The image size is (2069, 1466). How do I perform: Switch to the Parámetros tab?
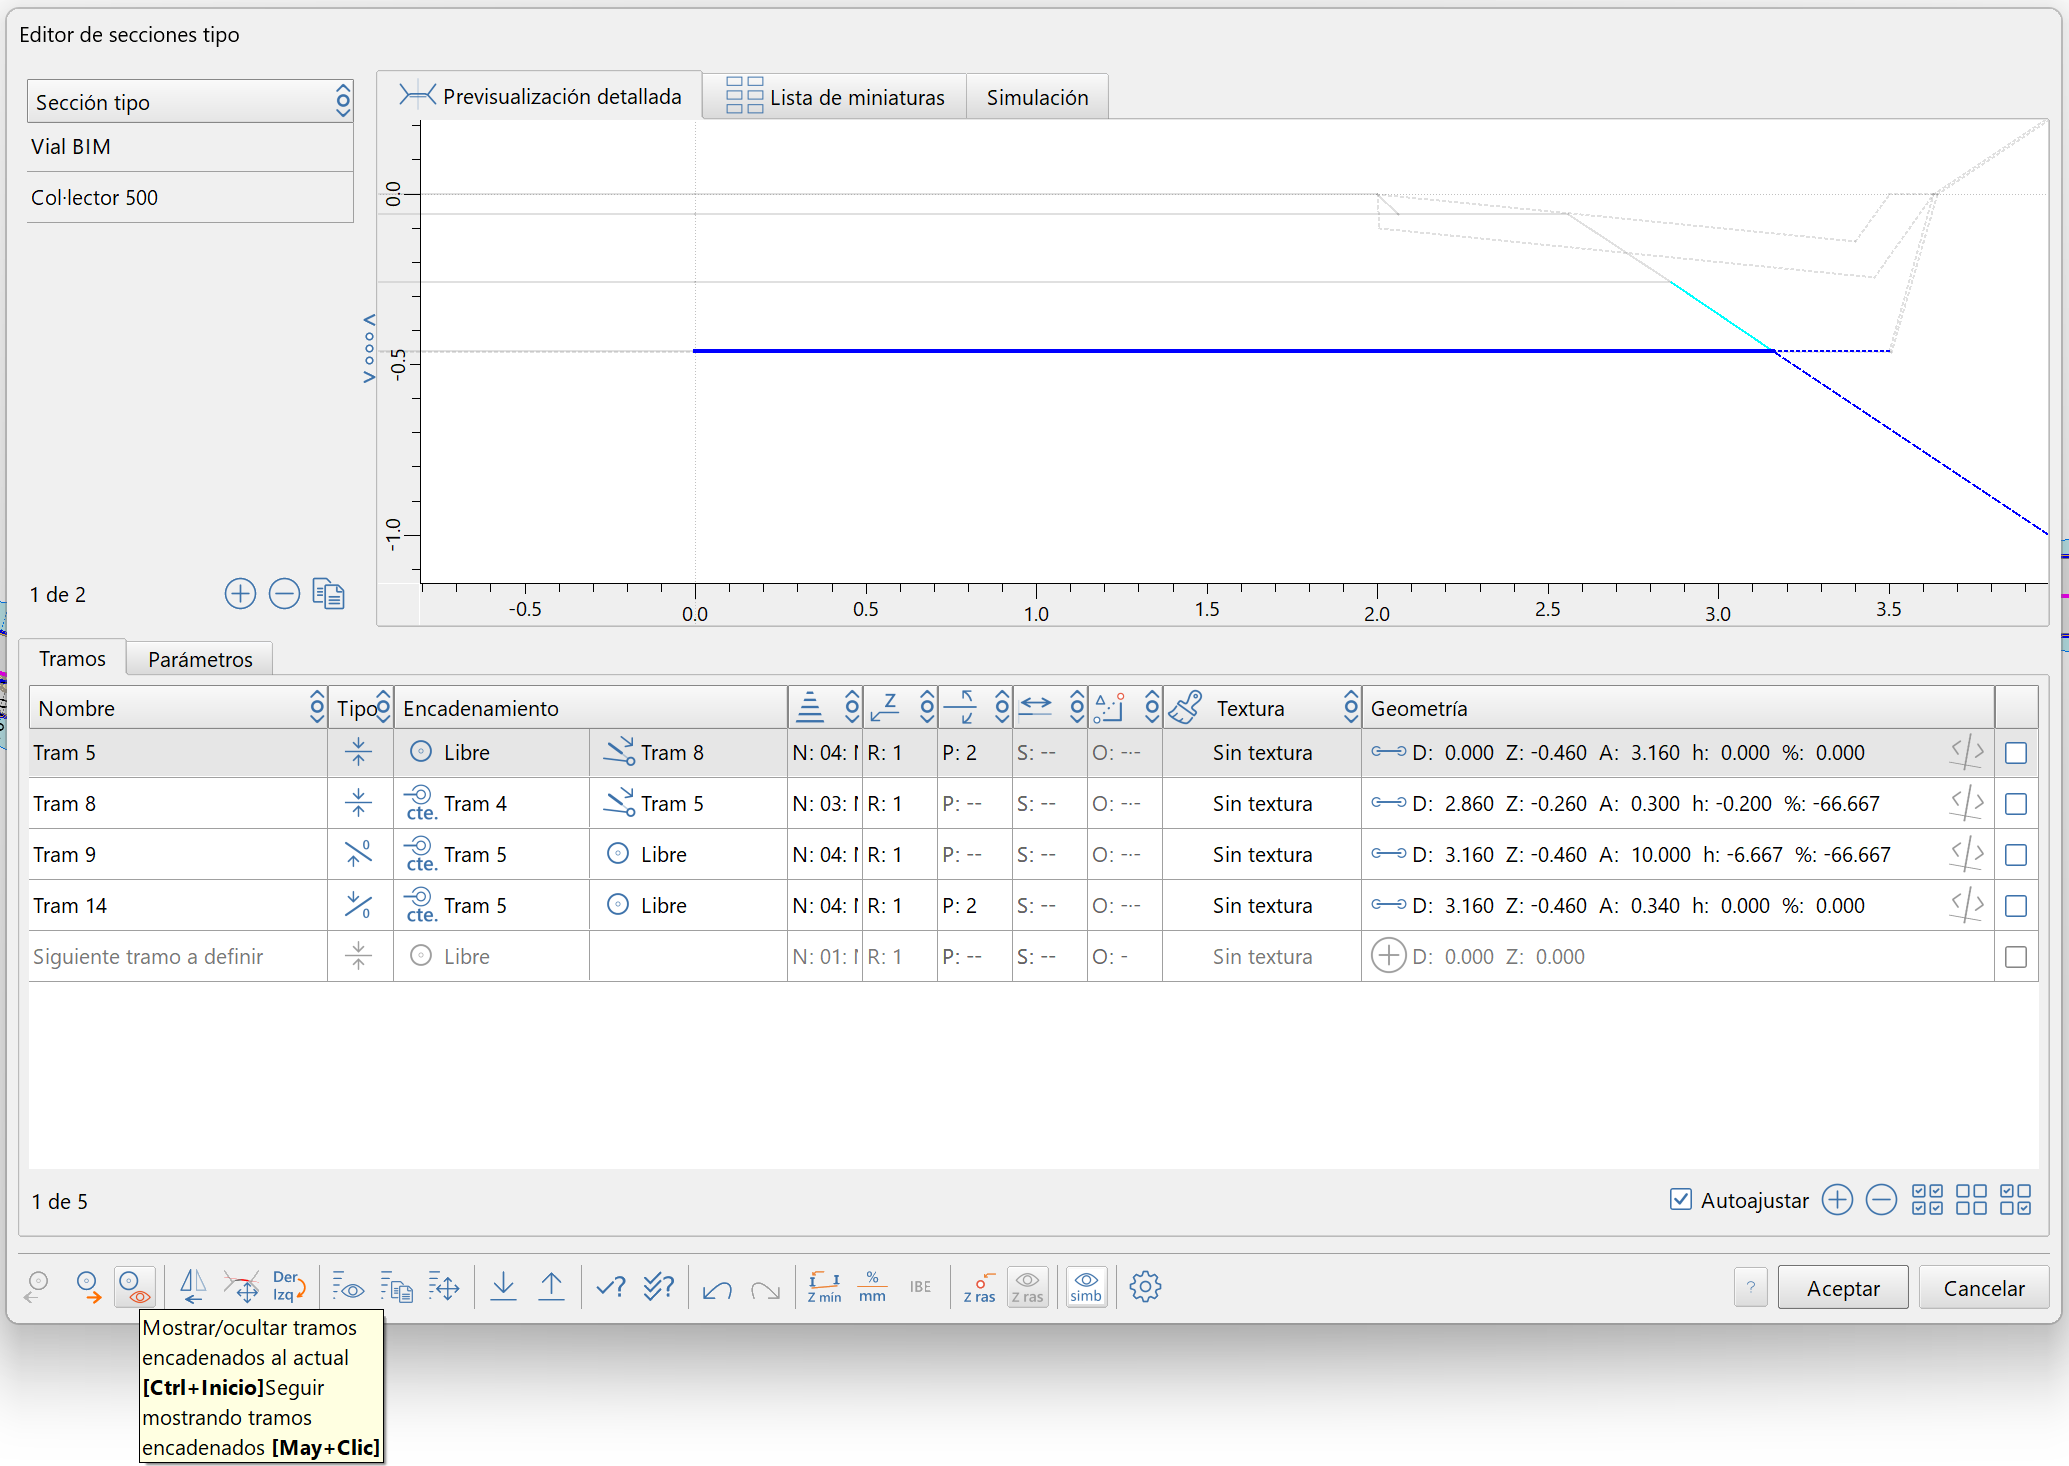coord(200,659)
